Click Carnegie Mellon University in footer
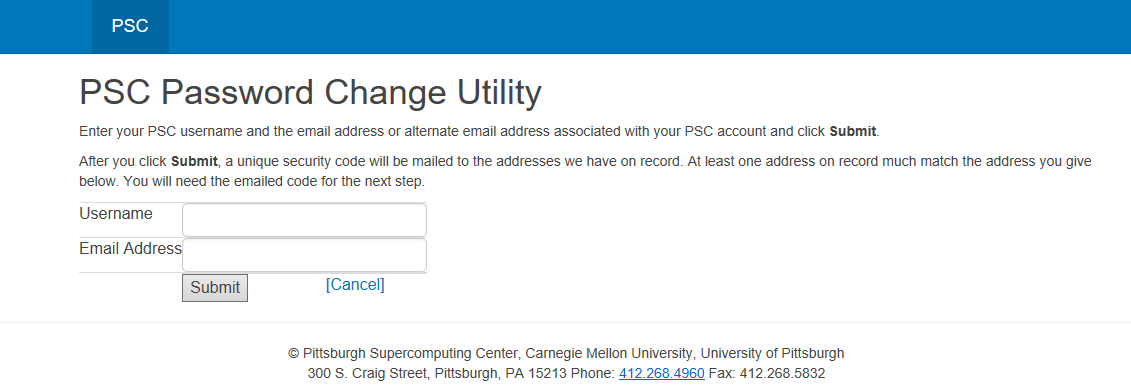This screenshot has height=387, width=1131. (x=609, y=353)
